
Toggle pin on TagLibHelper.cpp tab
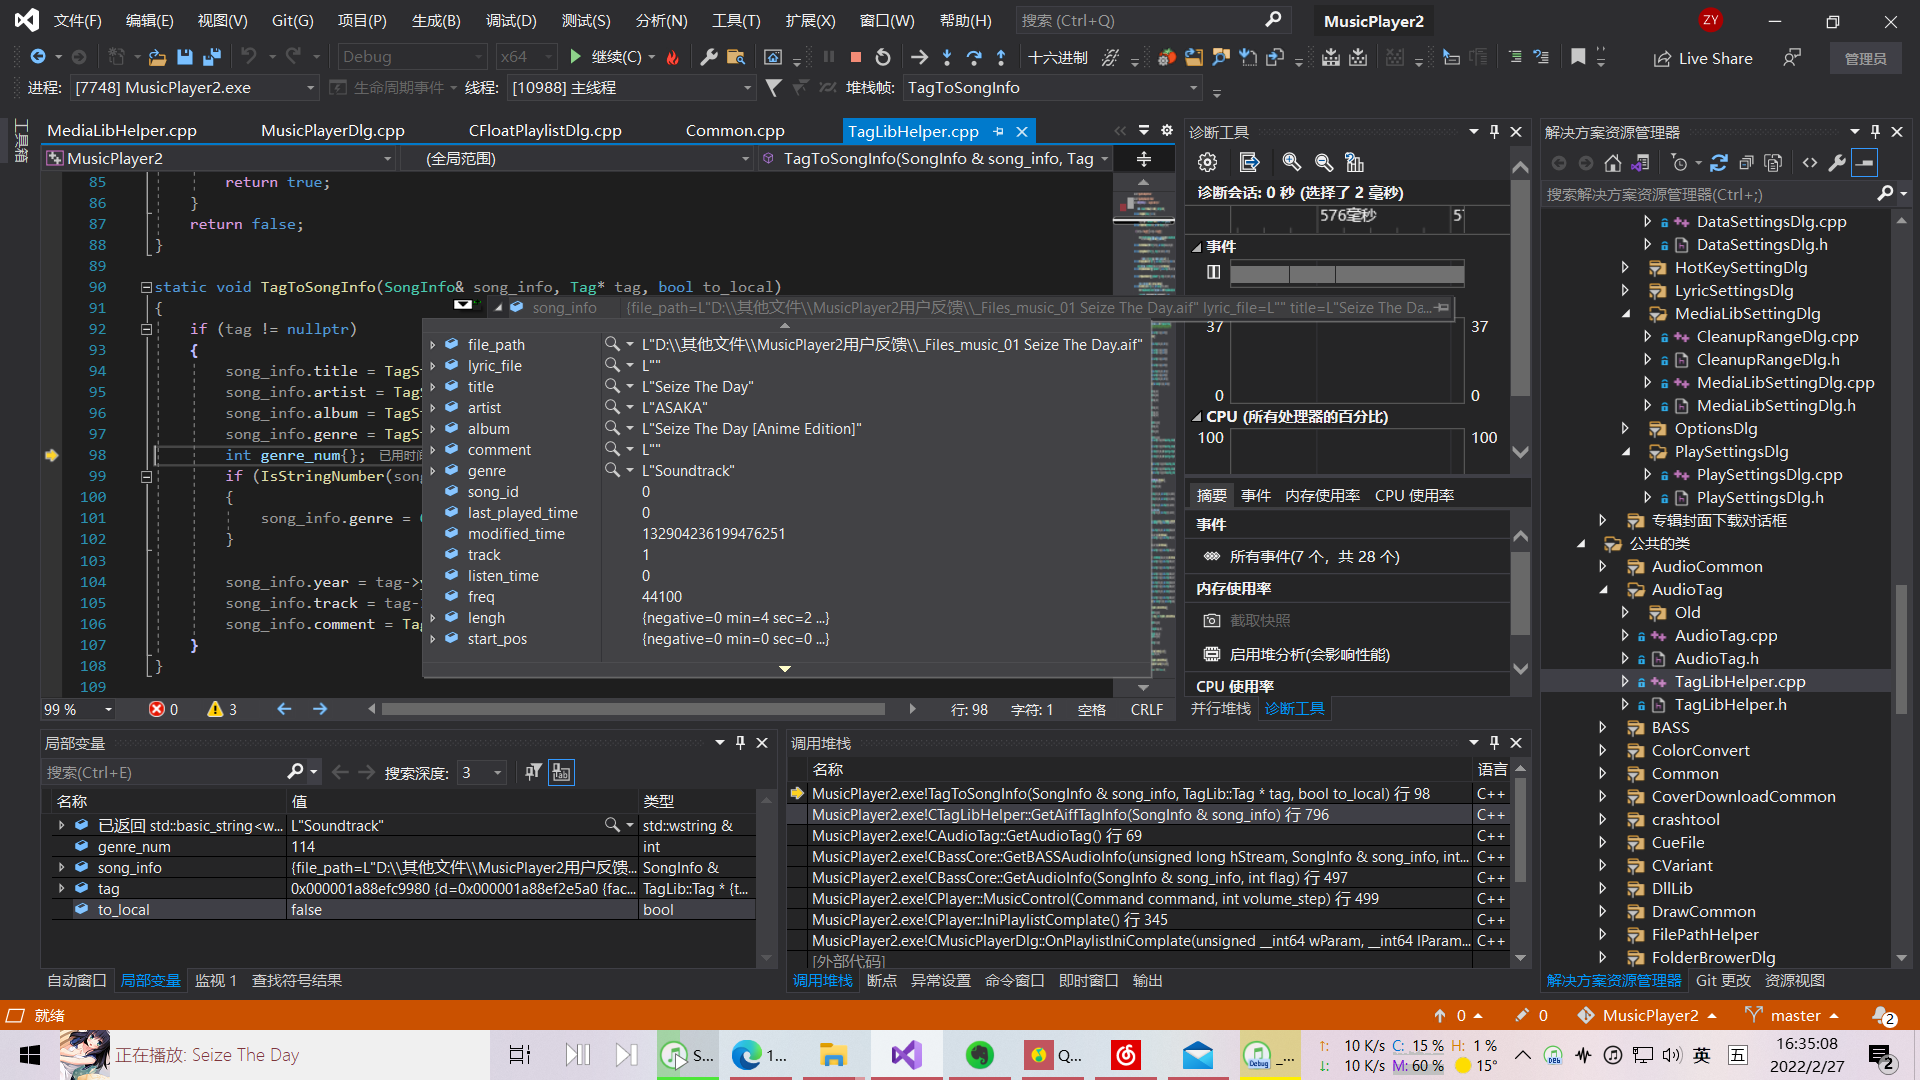[998, 131]
